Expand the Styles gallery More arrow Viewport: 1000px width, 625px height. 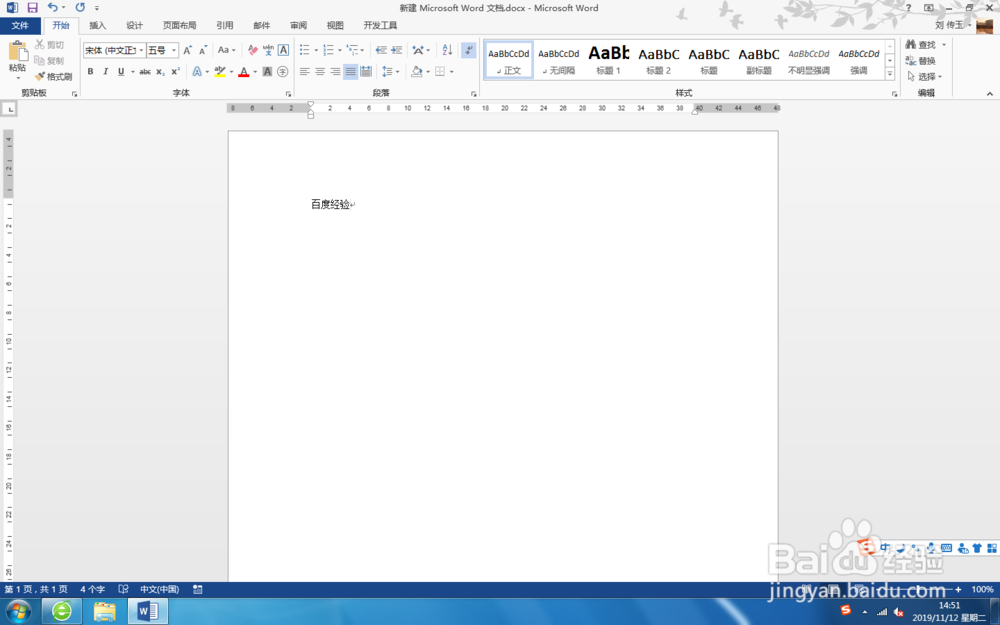coord(890,74)
